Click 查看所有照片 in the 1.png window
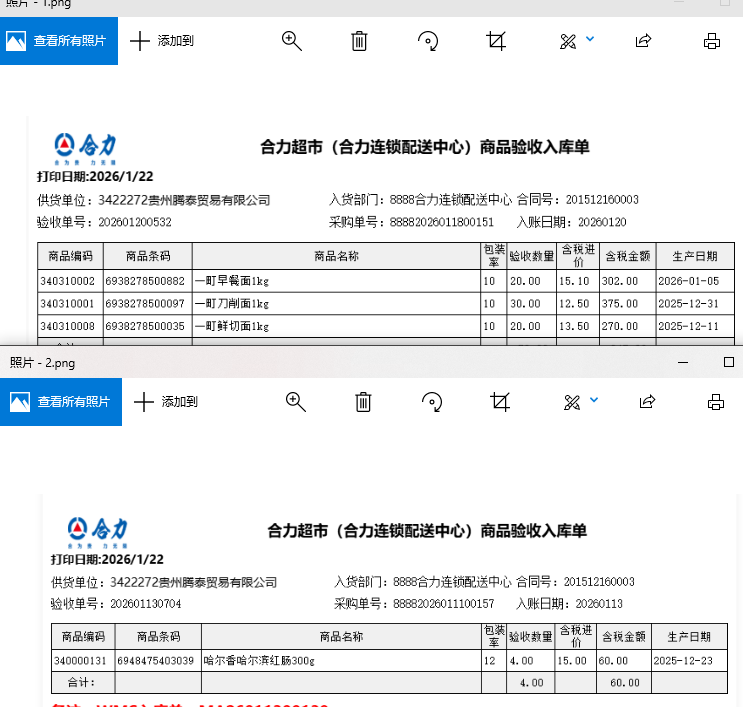The width and height of the screenshot is (743, 707). [x=59, y=41]
